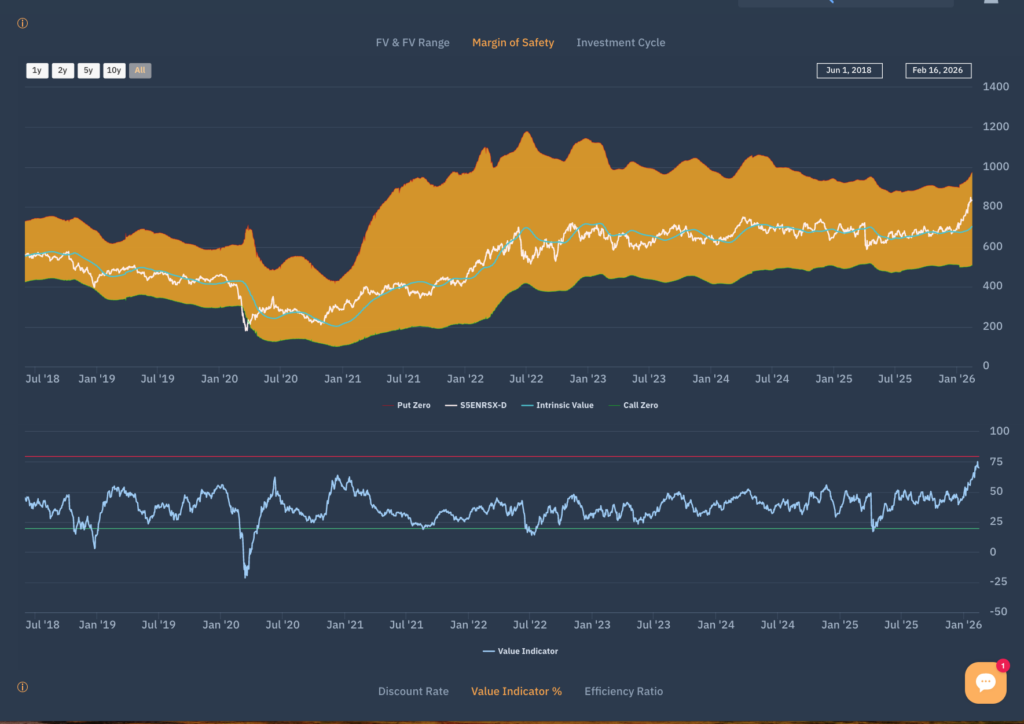Image resolution: width=1024 pixels, height=724 pixels.
Task: Set chart range to 1y
Action: [x=37, y=70]
